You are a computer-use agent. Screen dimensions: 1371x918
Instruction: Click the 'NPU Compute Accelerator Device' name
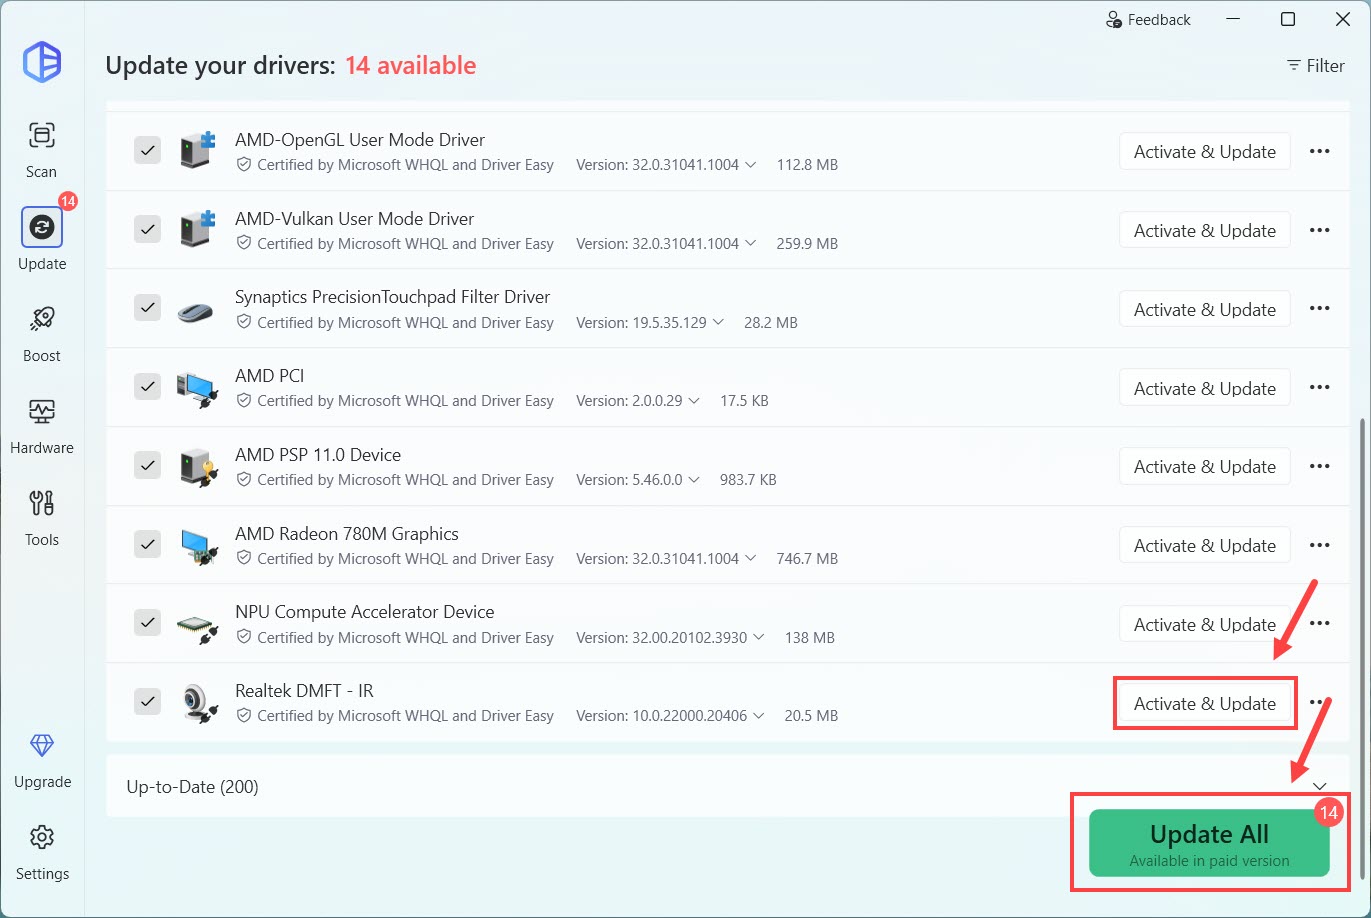(365, 612)
